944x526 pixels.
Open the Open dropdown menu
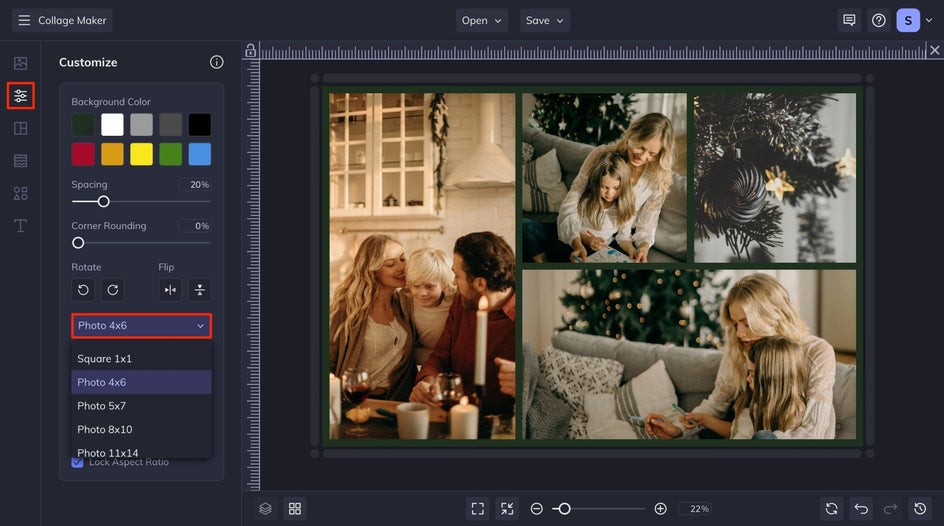click(482, 20)
